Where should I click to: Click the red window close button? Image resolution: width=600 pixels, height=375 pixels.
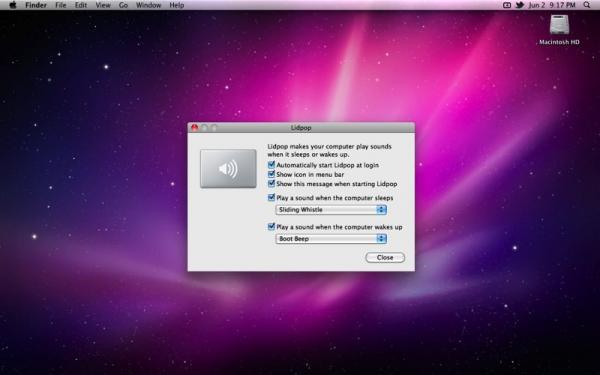click(195, 128)
